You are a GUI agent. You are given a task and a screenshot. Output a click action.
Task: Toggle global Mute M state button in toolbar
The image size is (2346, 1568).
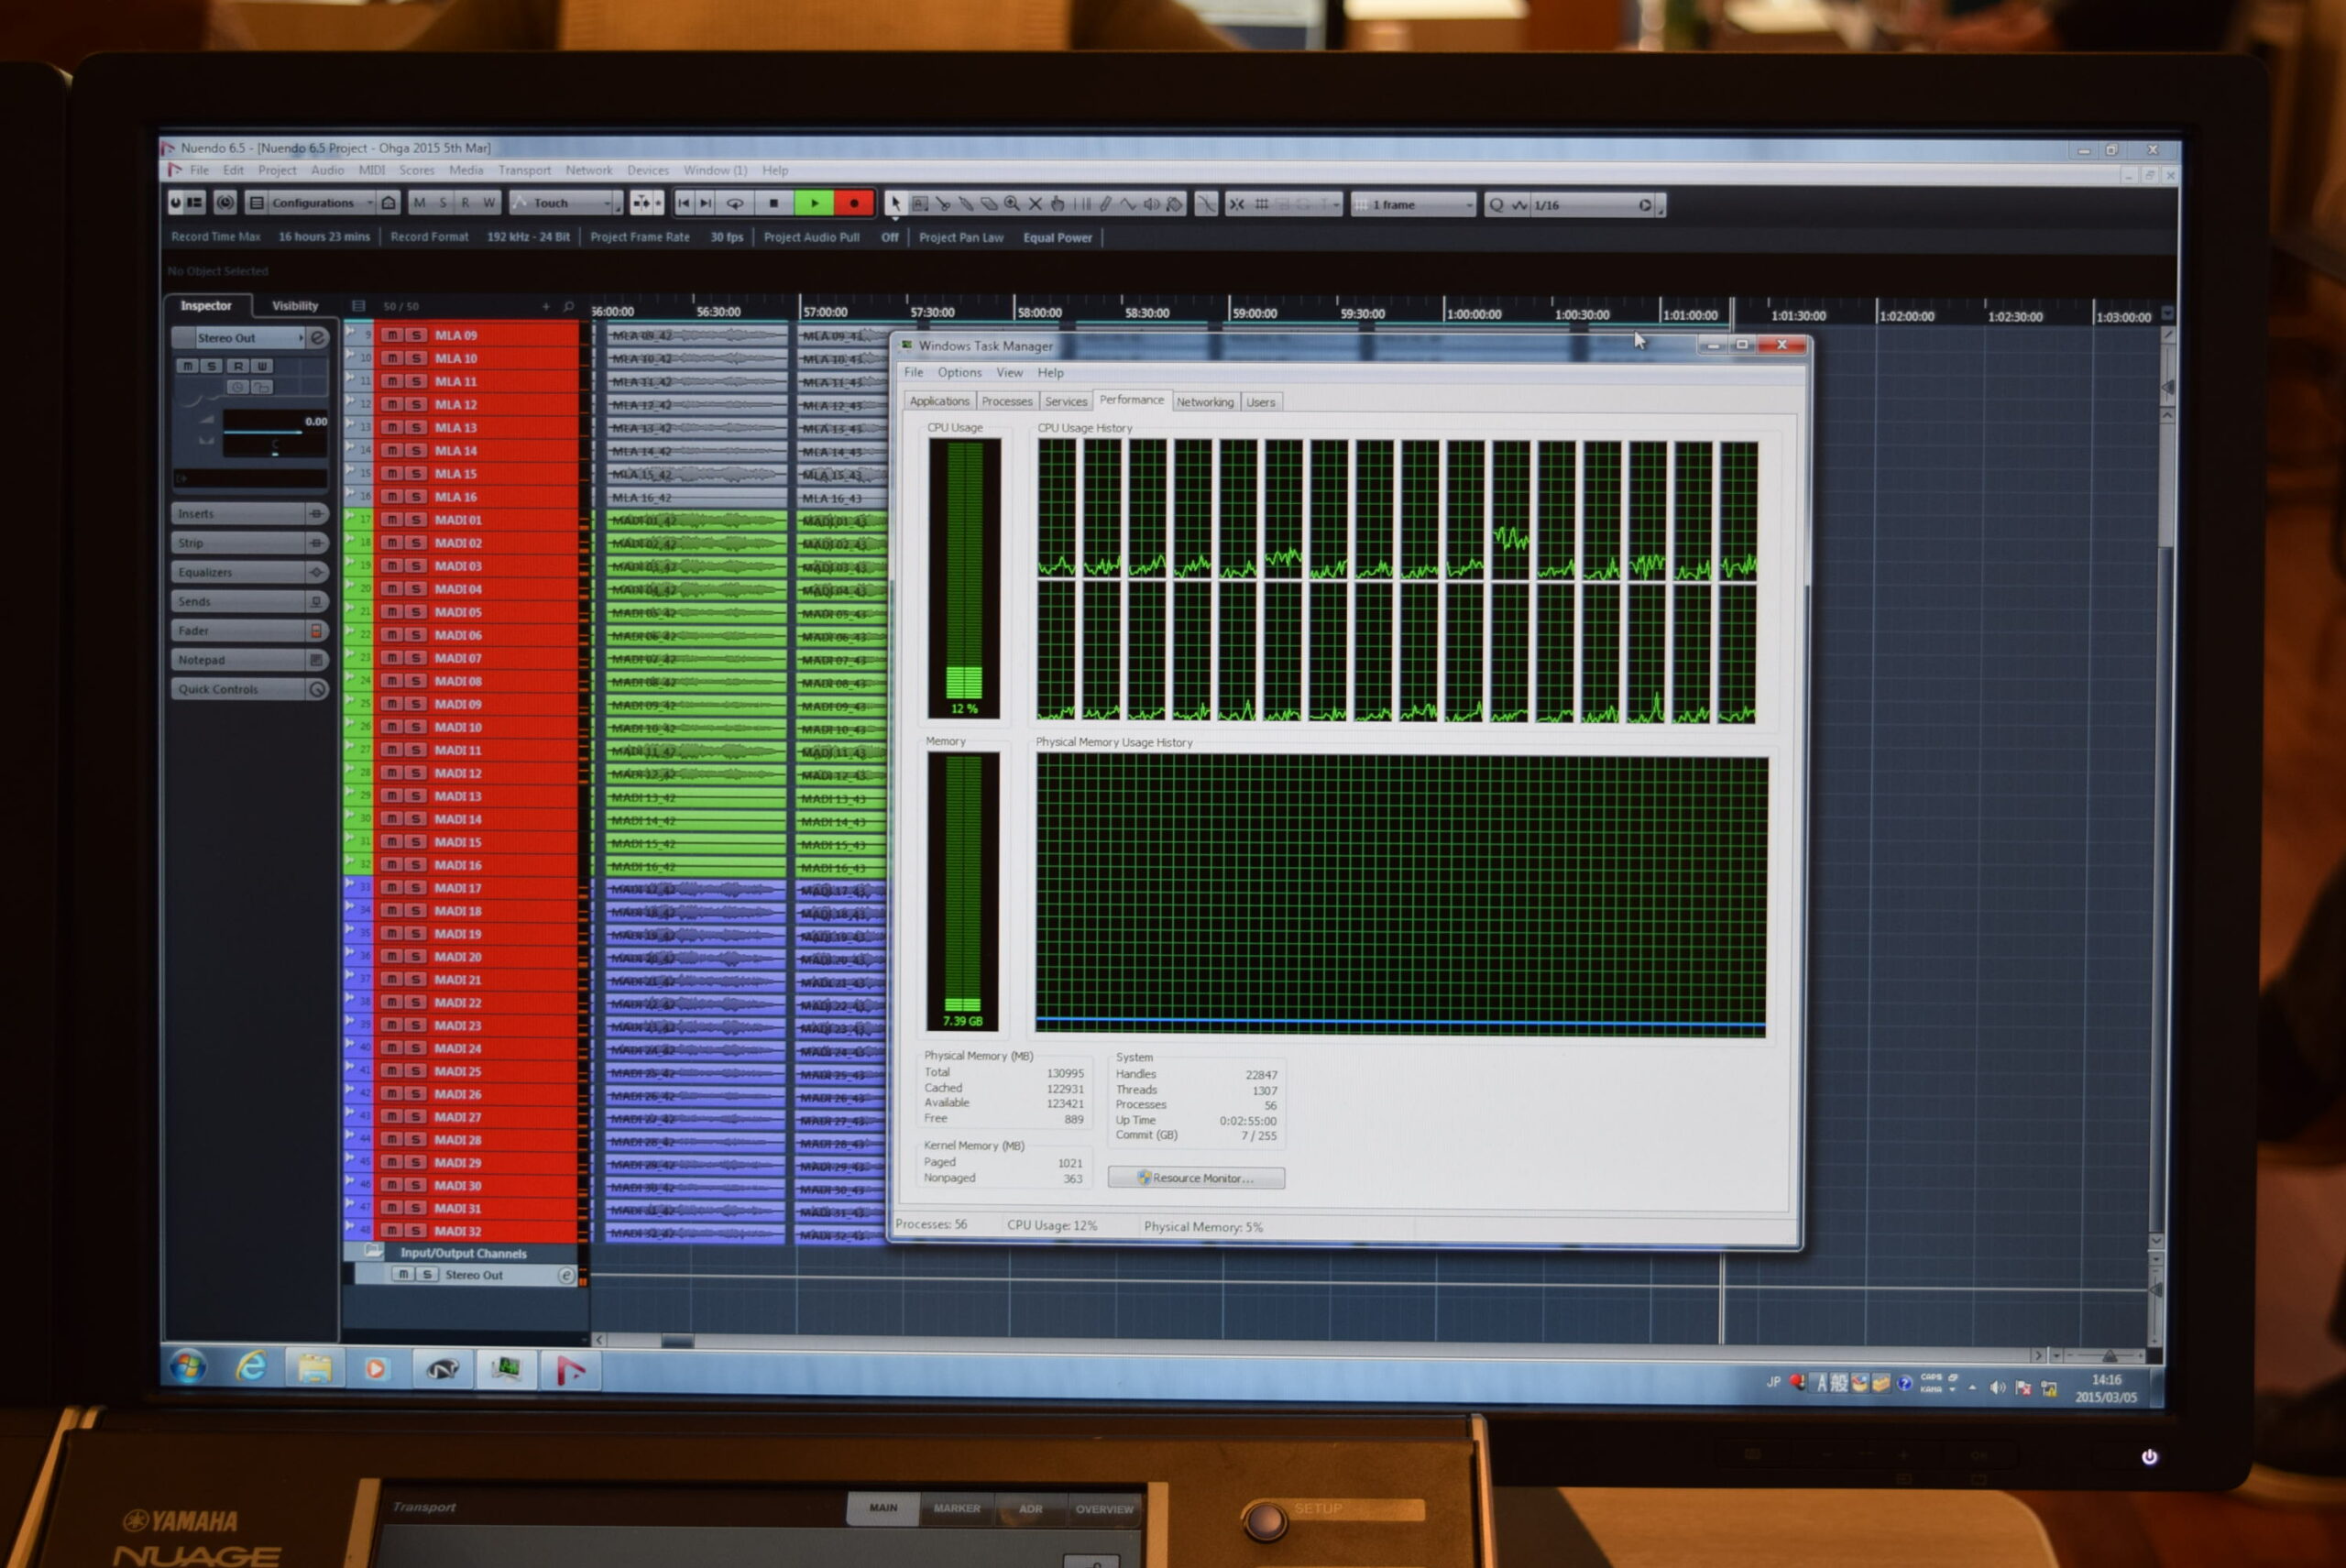point(419,202)
